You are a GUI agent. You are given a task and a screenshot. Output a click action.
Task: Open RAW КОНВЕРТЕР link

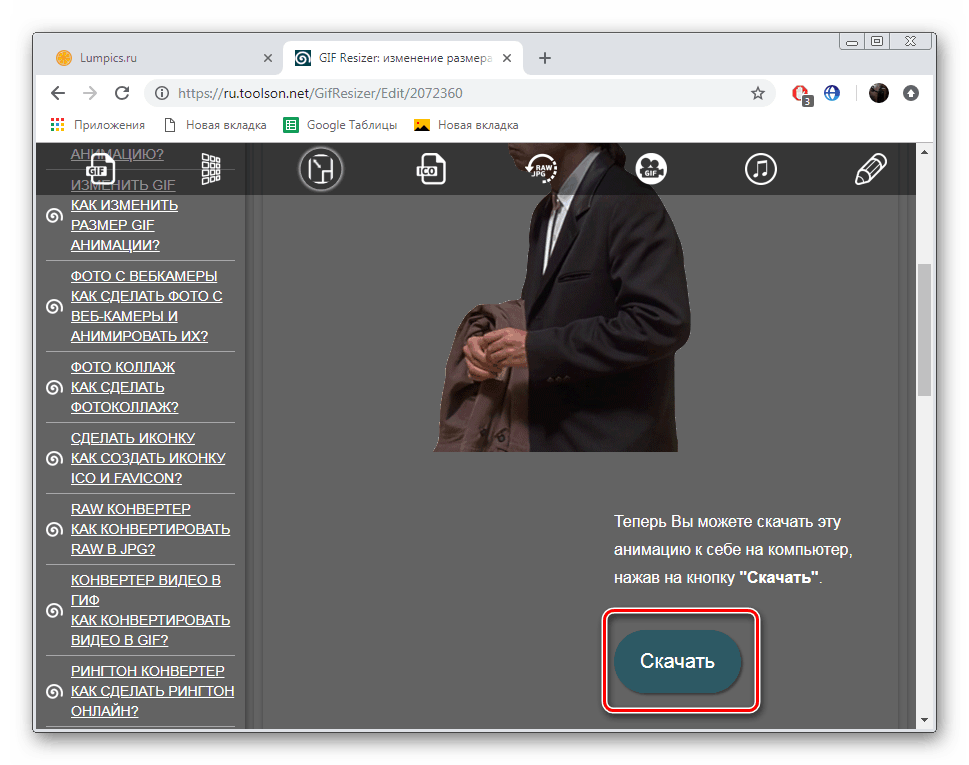tap(130, 509)
